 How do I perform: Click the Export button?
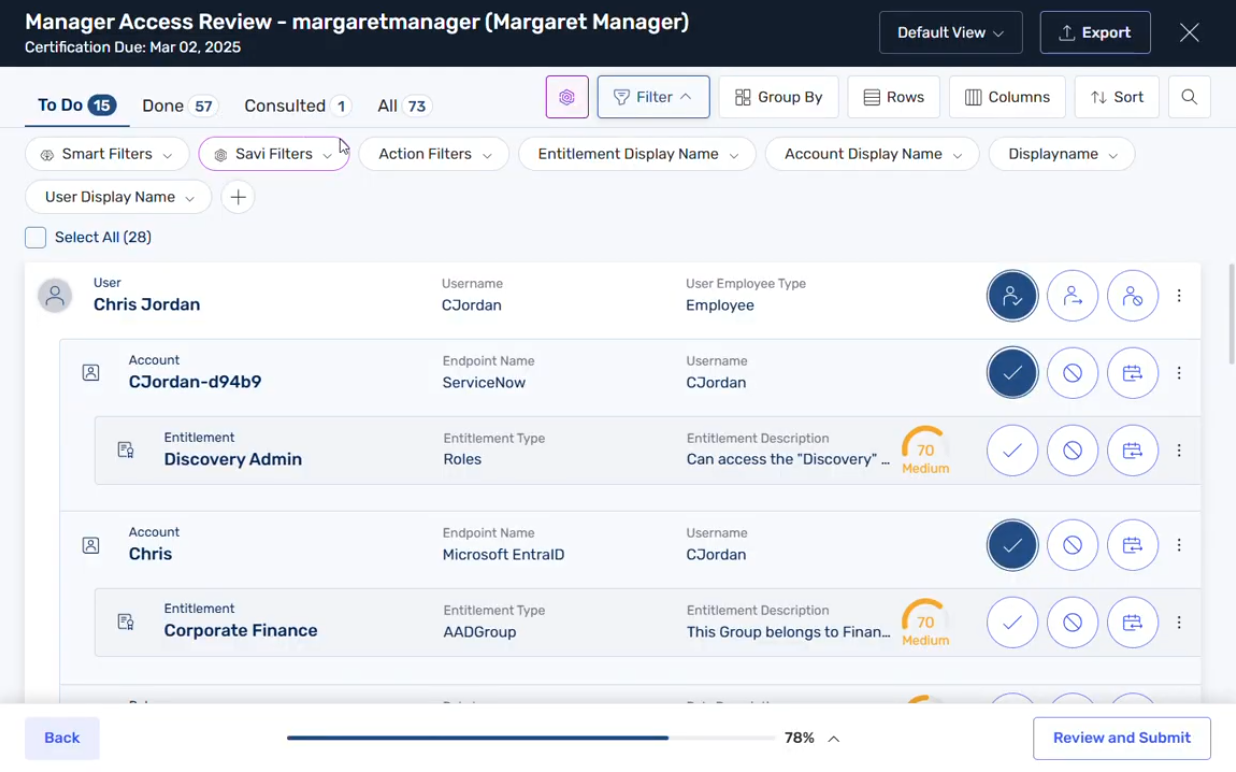[1094, 33]
